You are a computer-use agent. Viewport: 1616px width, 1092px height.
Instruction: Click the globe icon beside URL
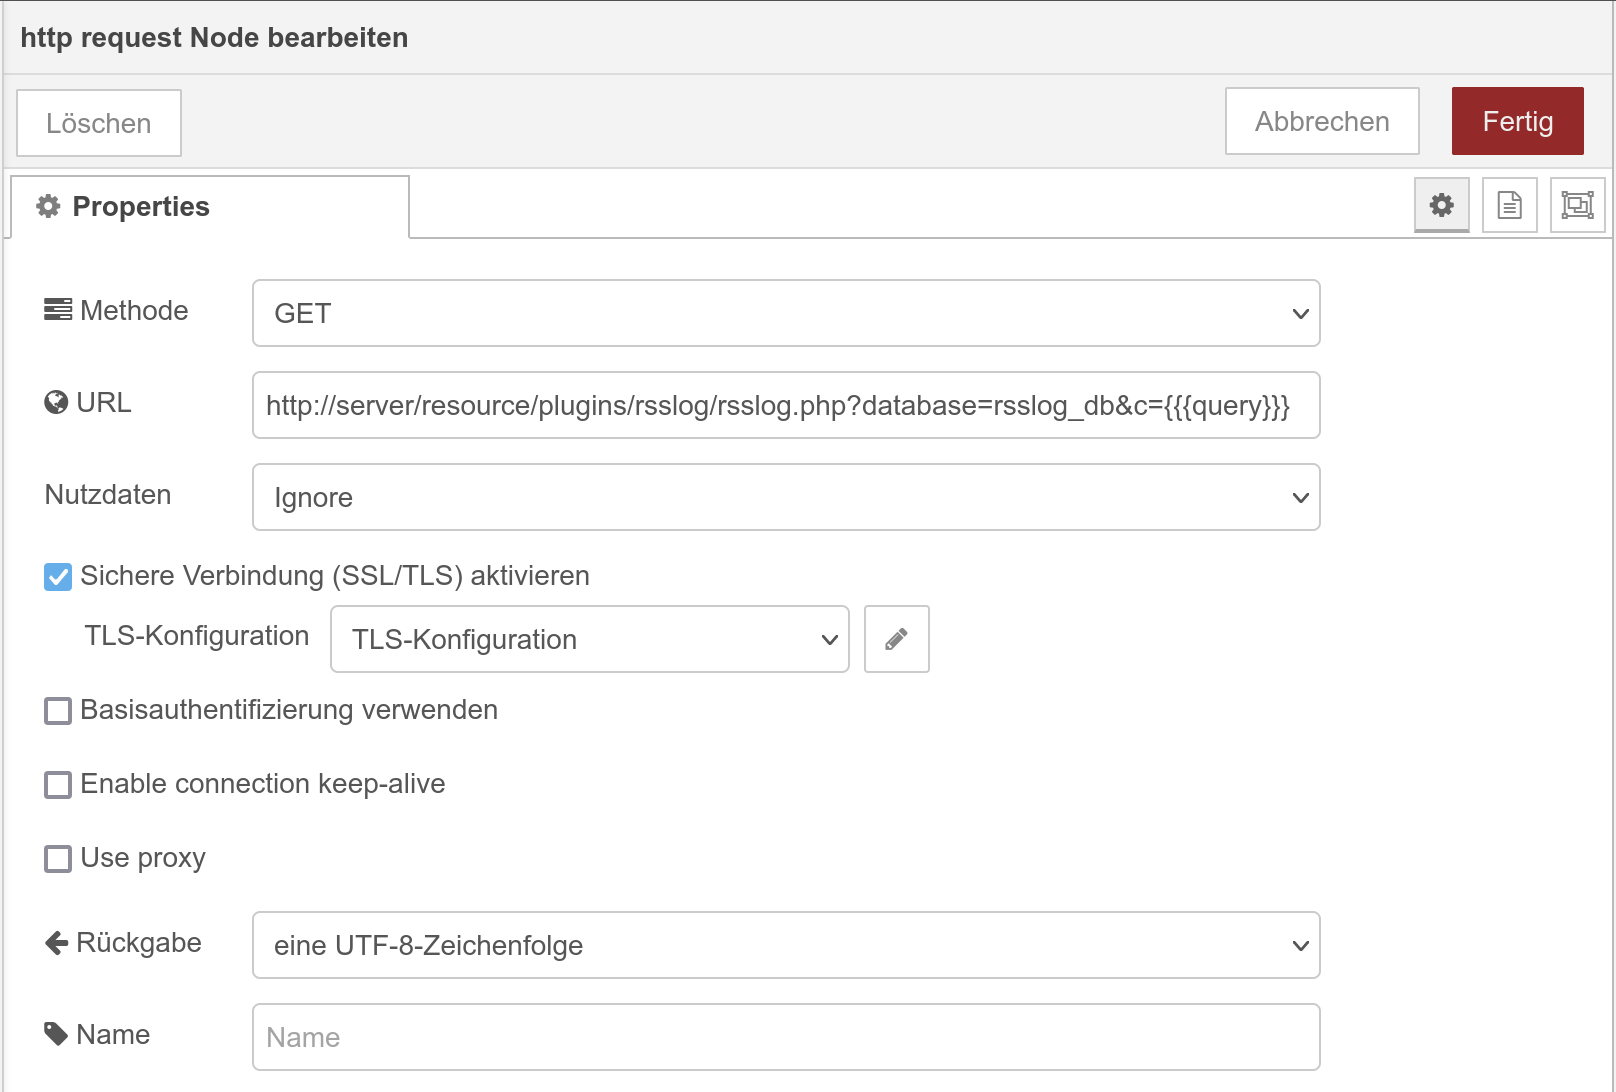(x=56, y=402)
